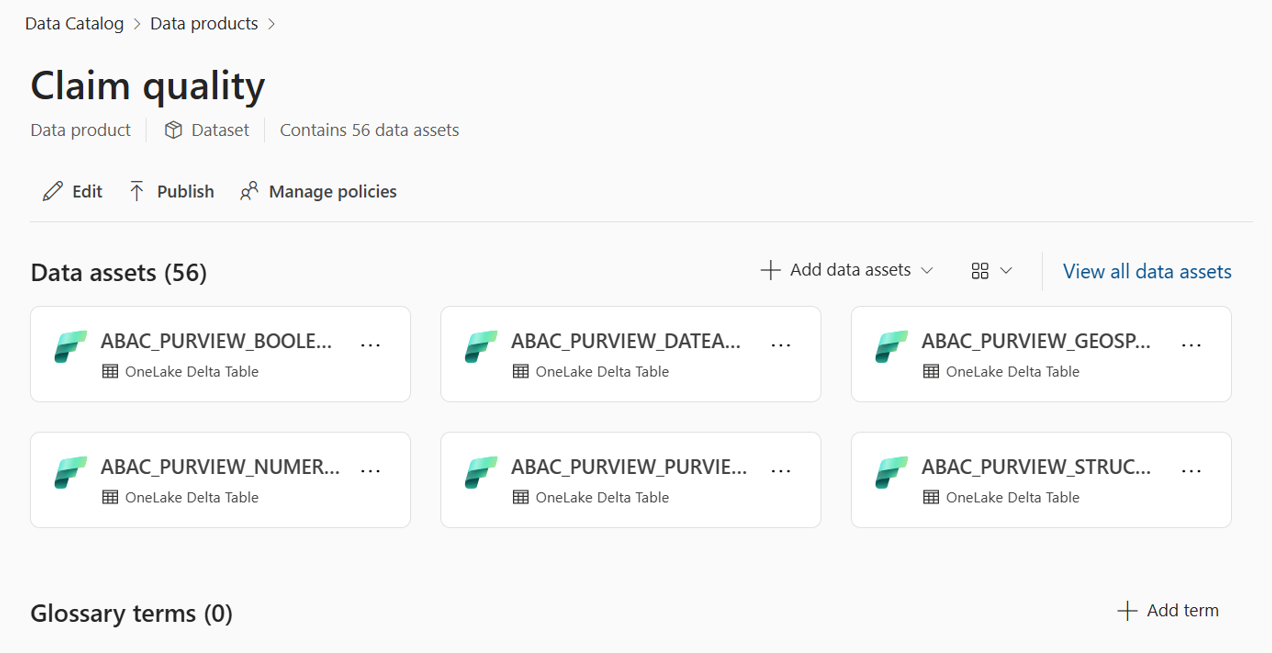Viewport: 1272px width, 653px height.
Task: Open more options for ABAC_PURVIEW_DATEA asset
Action: [781, 344]
